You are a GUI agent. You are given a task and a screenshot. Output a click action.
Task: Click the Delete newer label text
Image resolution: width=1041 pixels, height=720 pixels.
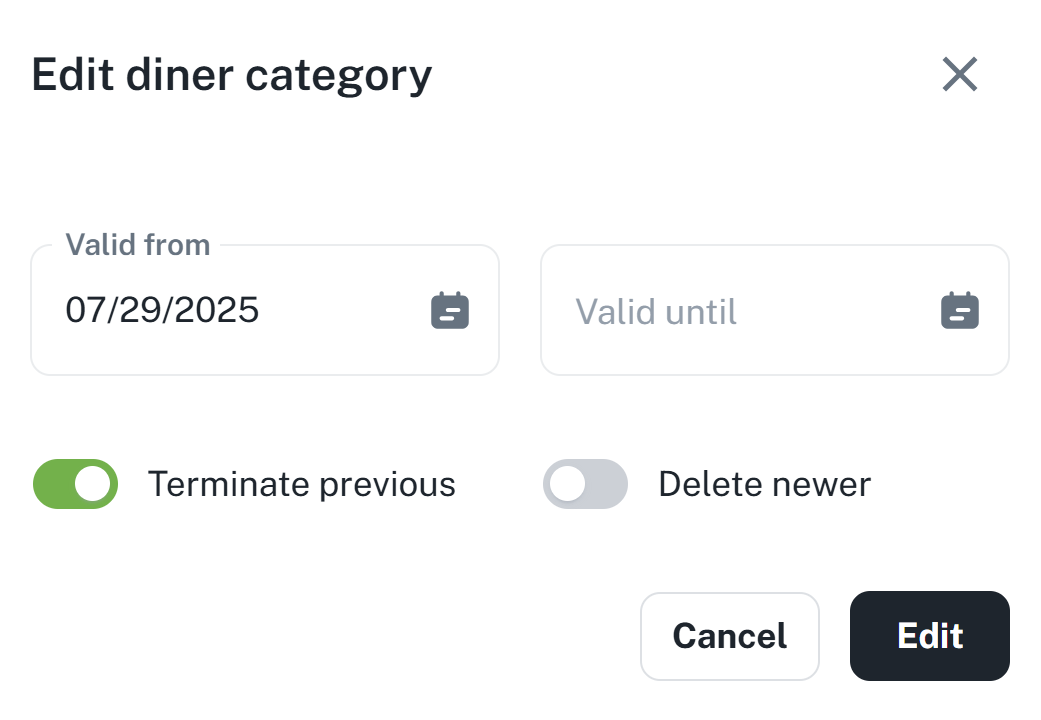point(765,485)
